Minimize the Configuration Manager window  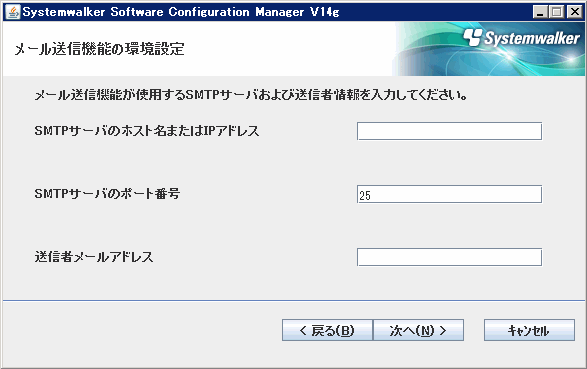(540, 12)
